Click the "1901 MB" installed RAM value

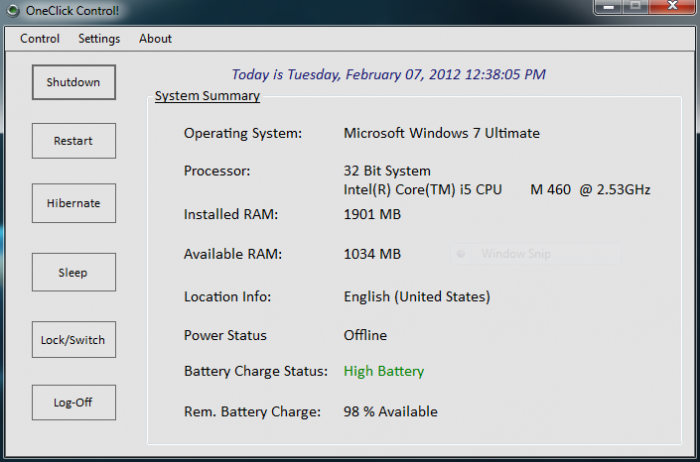tap(372, 214)
